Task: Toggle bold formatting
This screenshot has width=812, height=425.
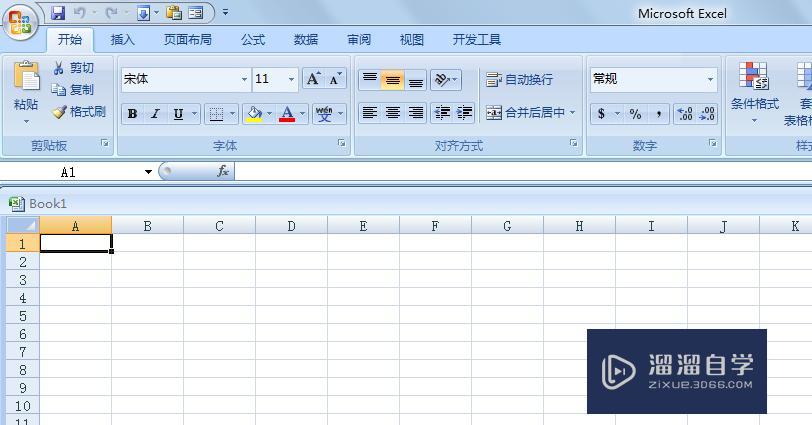Action: (133, 114)
